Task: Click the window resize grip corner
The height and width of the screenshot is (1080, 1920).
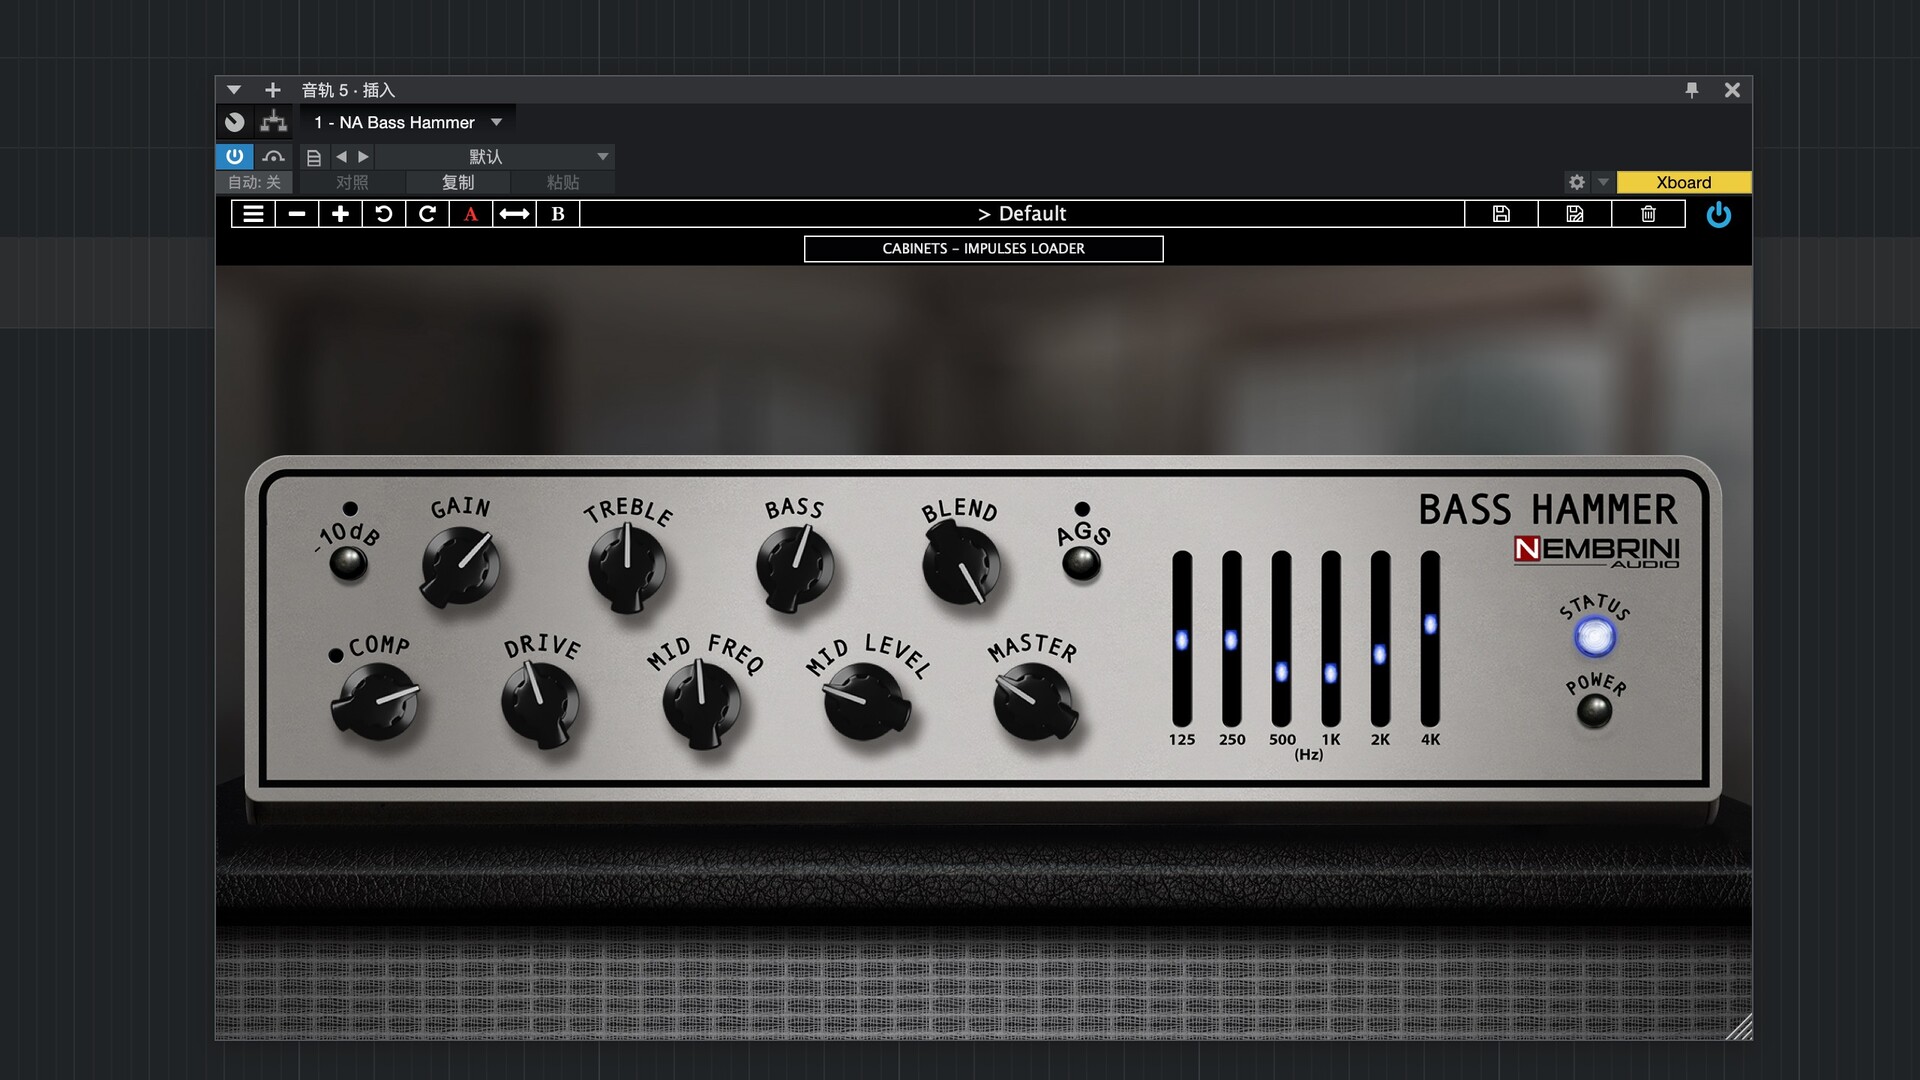Action: tap(1740, 1027)
